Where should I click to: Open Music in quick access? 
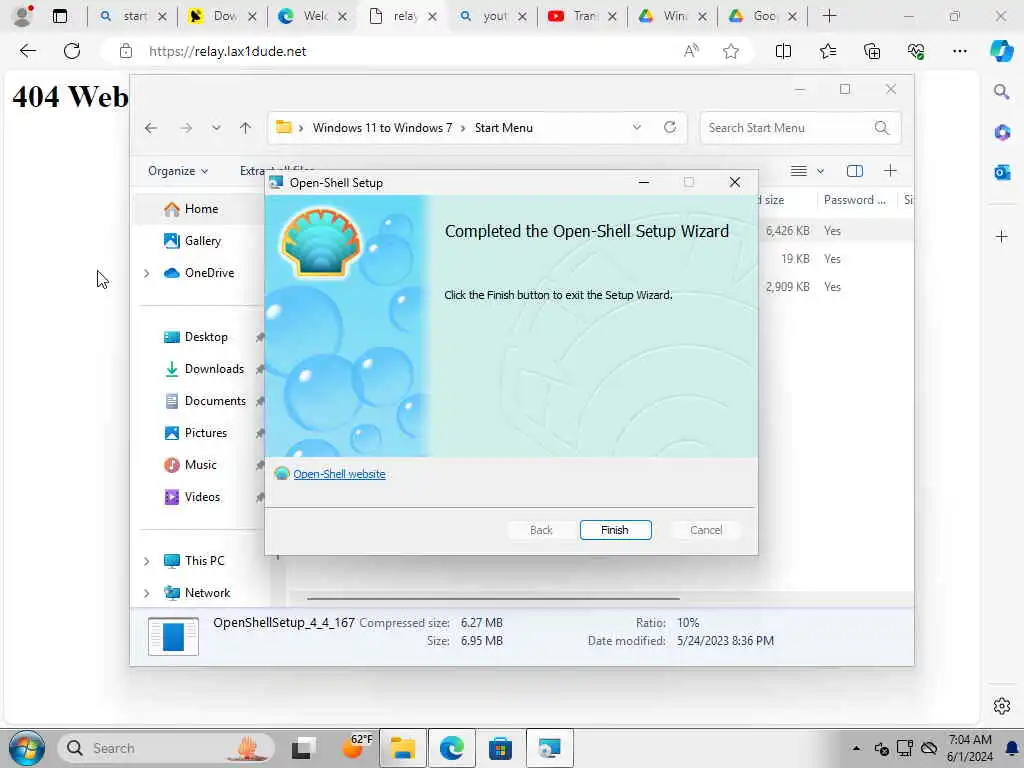[x=200, y=465]
